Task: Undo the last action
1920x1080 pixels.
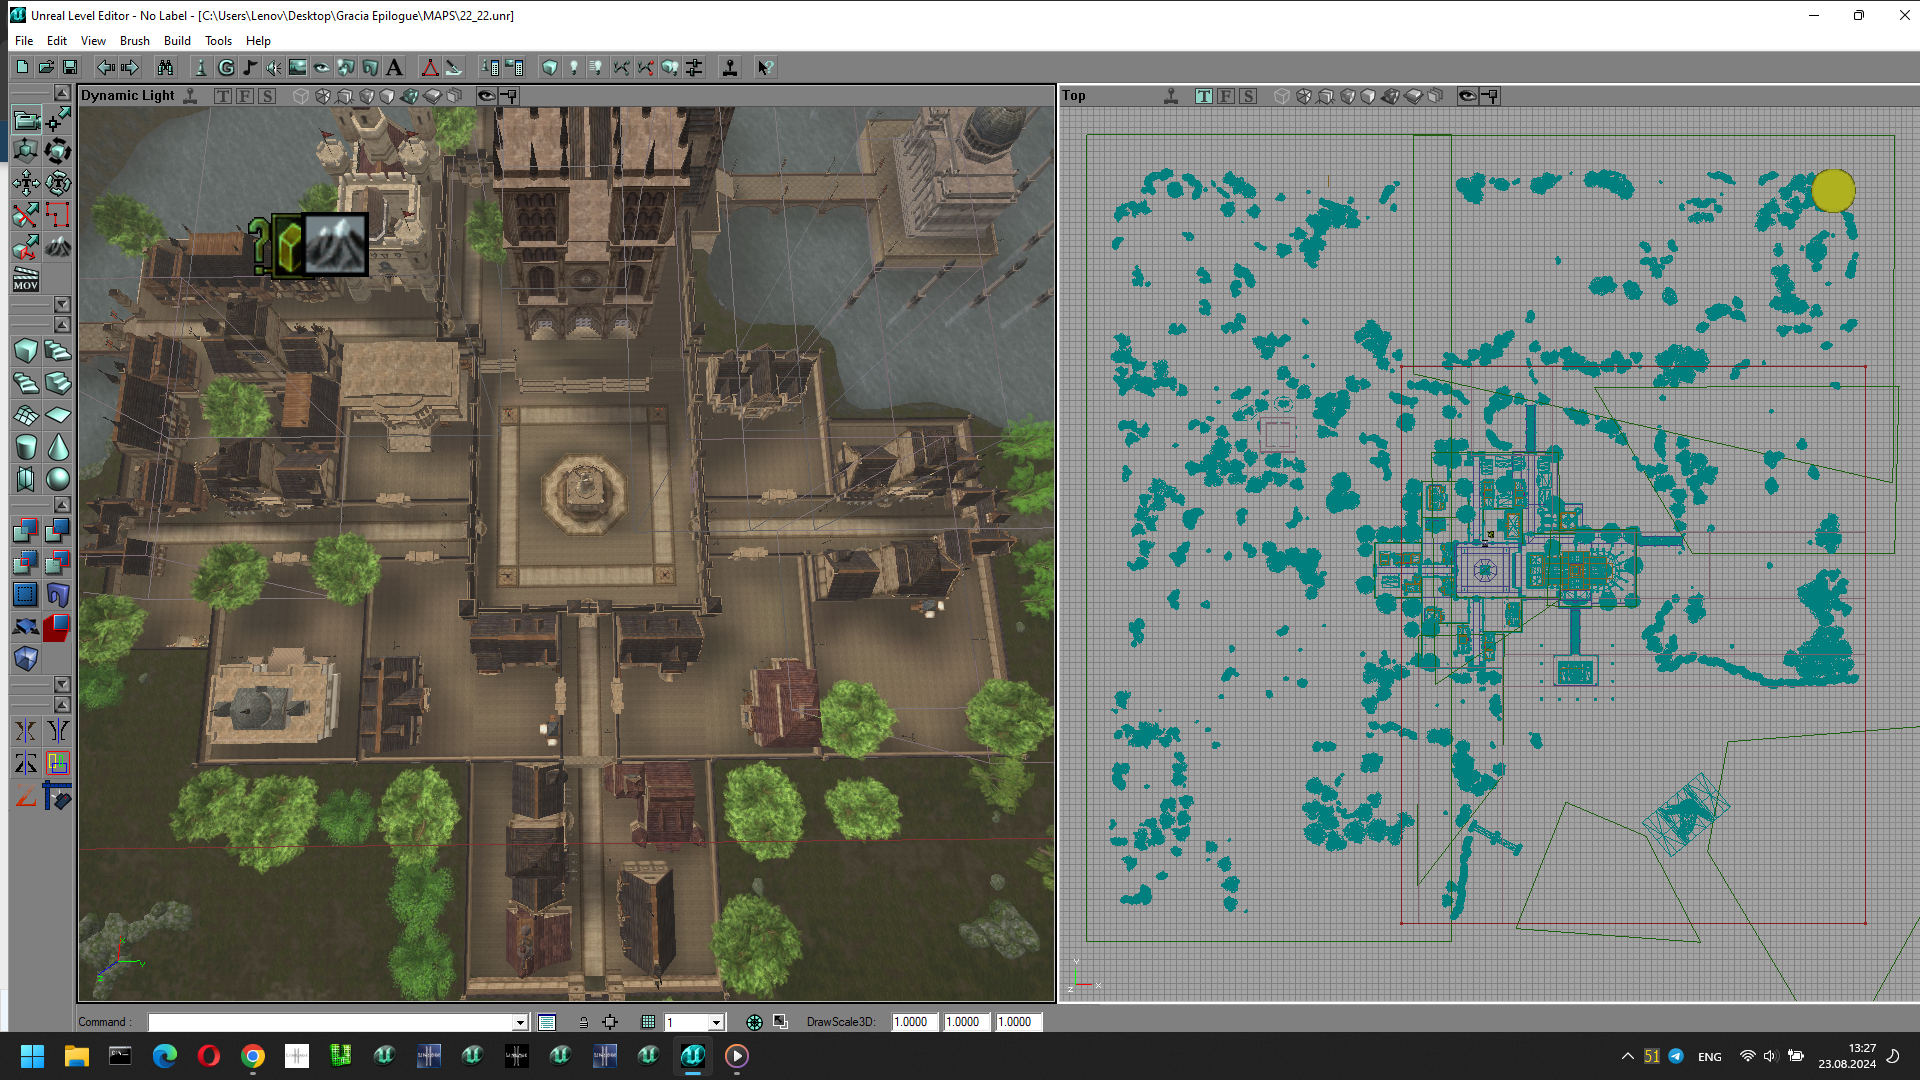Action: pyautogui.click(x=105, y=67)
